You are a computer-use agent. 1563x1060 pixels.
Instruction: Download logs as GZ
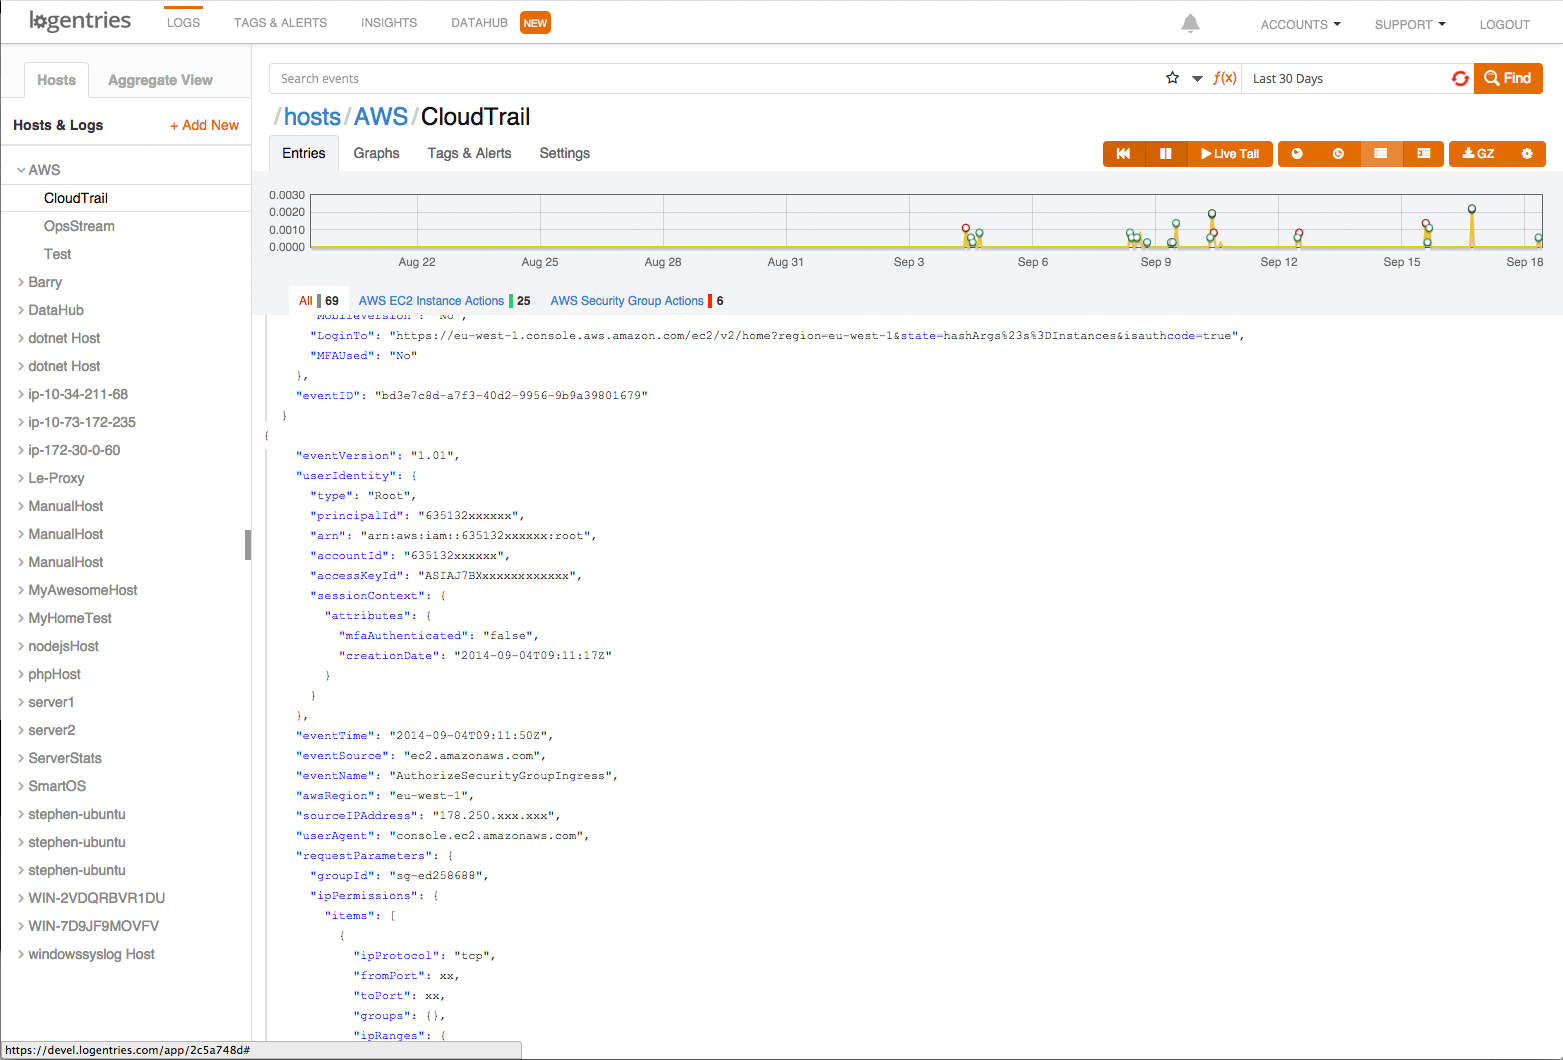[1478, 154]
